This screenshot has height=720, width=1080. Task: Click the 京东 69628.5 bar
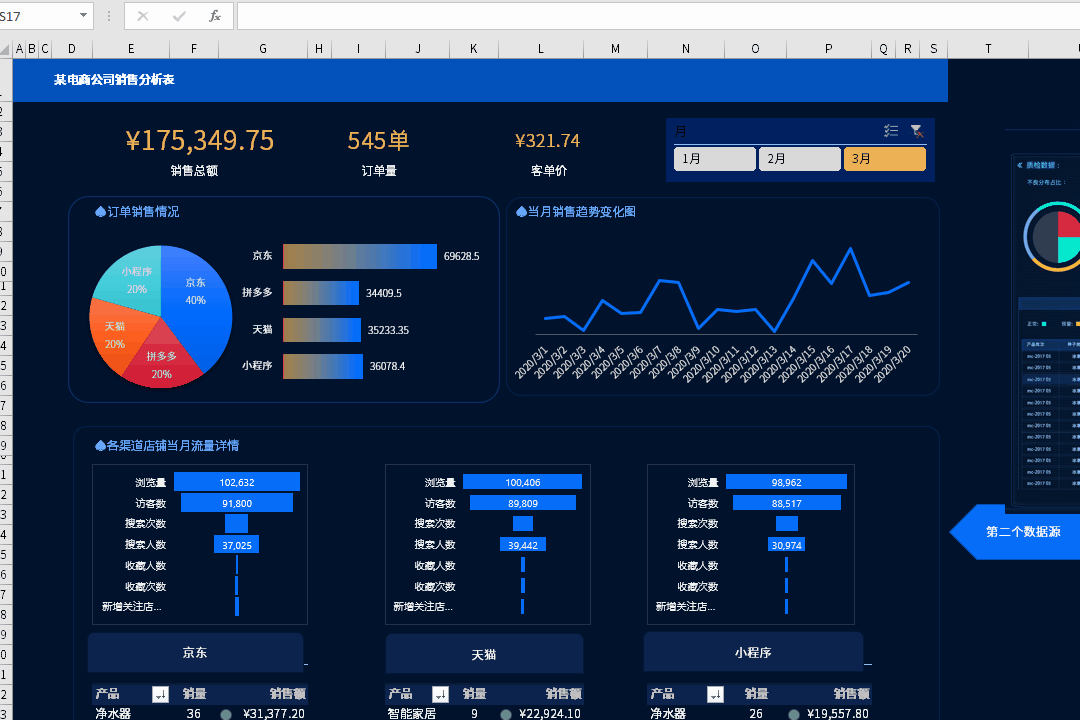pos(360,256)
